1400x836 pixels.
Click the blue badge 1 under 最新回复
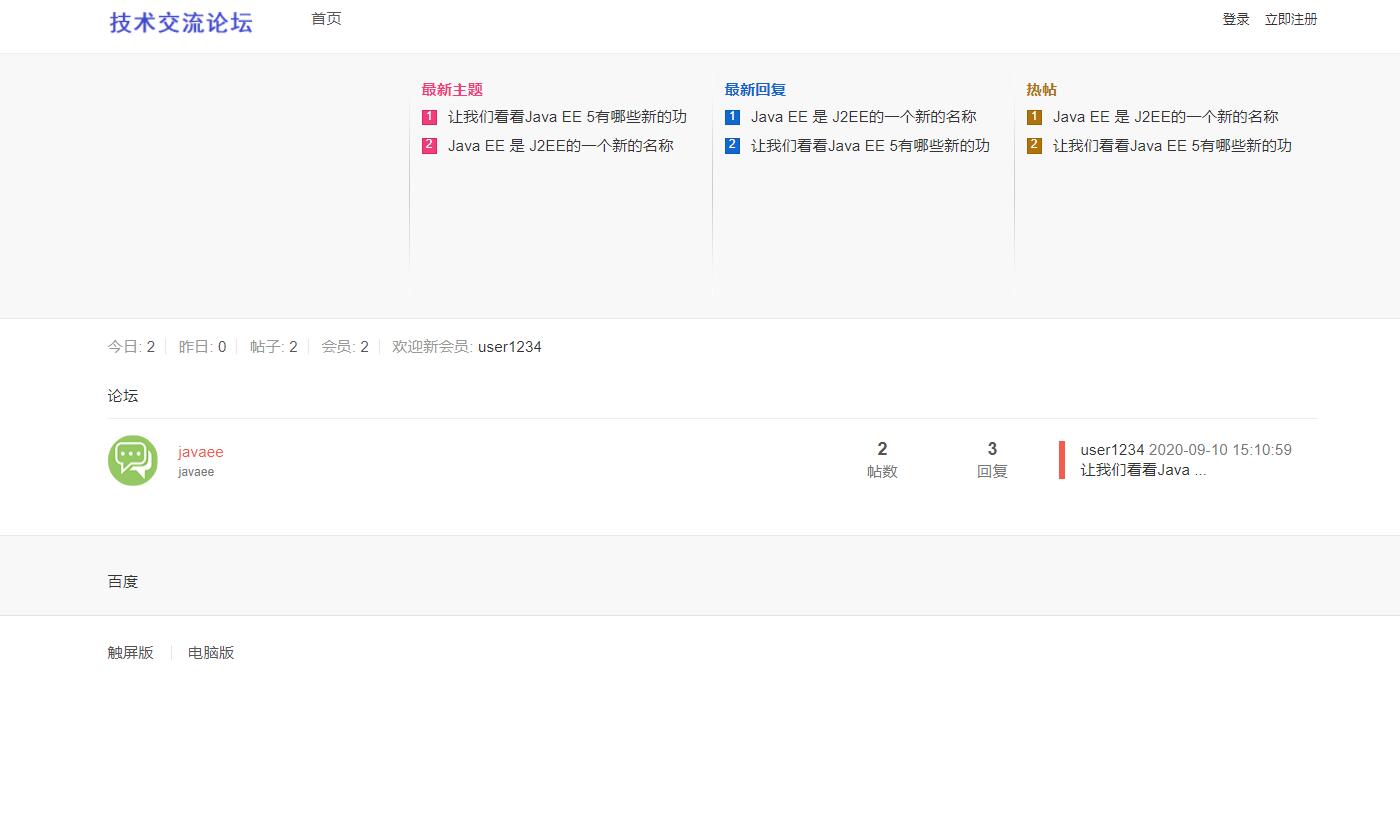point(732,116)
